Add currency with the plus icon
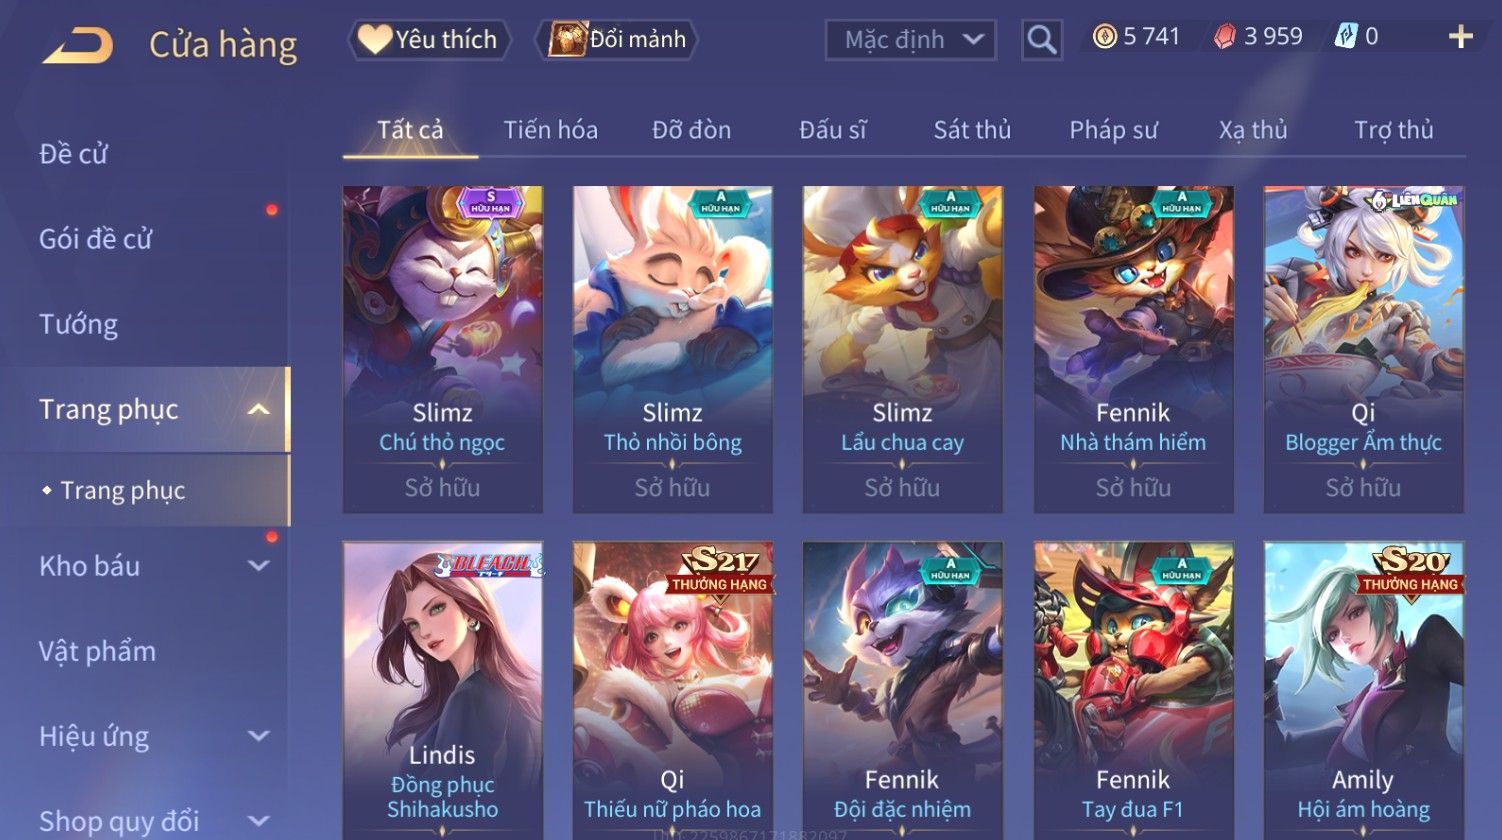 pos(1461,37)
